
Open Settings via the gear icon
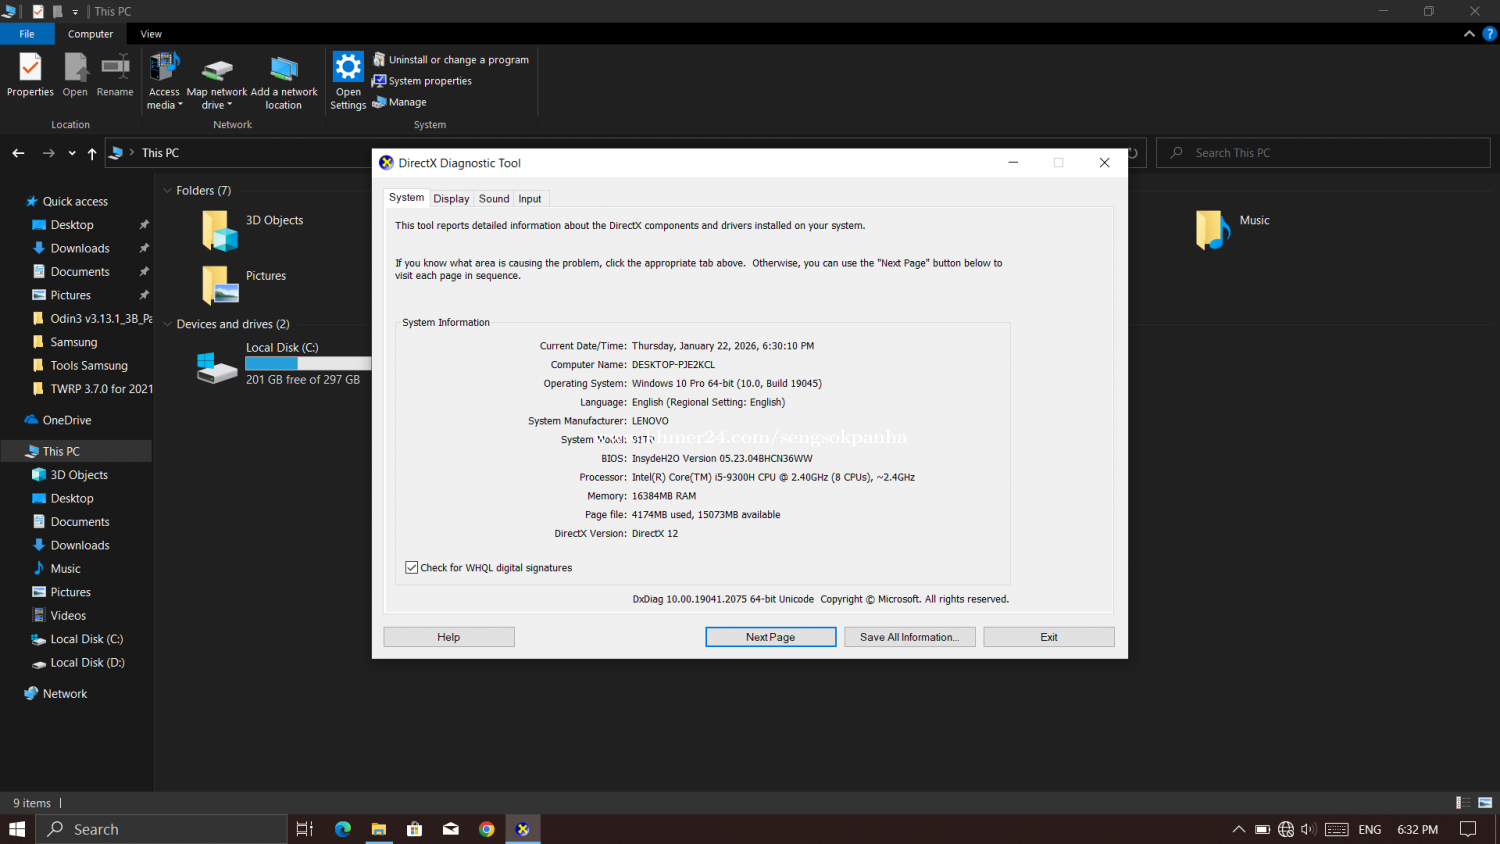coord(348,69)
